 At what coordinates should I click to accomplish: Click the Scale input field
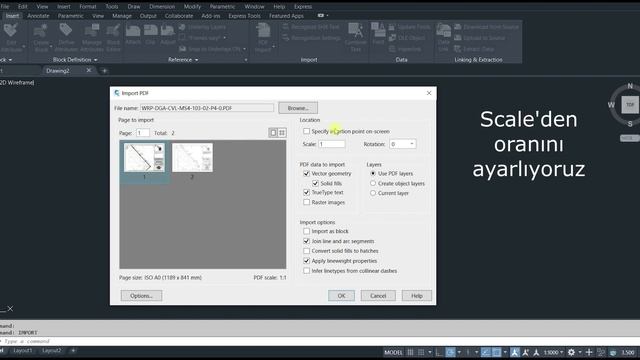click(332, 144)
